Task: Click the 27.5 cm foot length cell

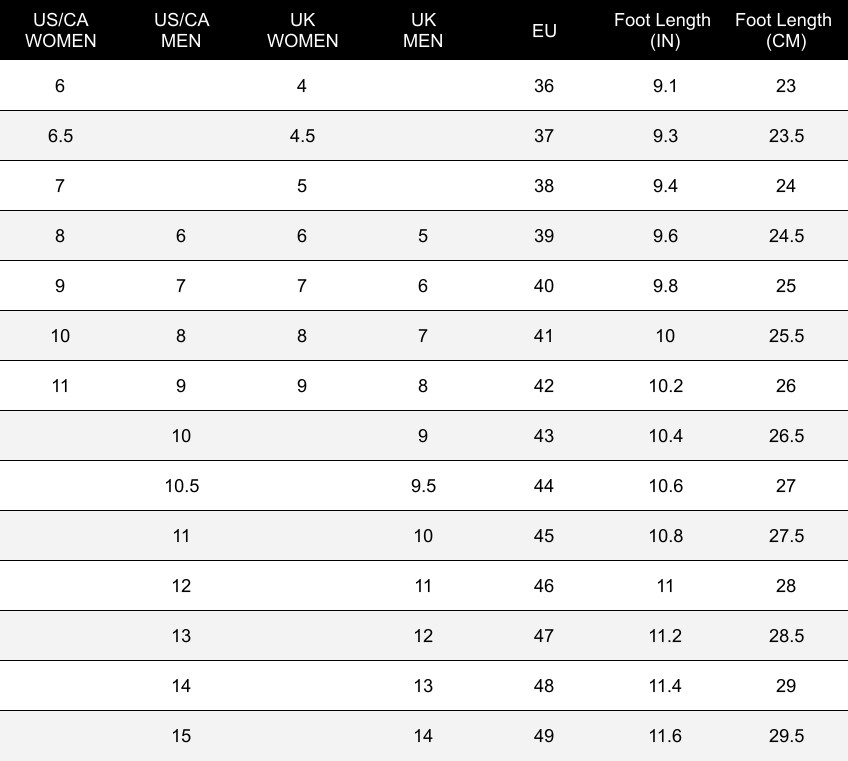Action: pos(785,536)
